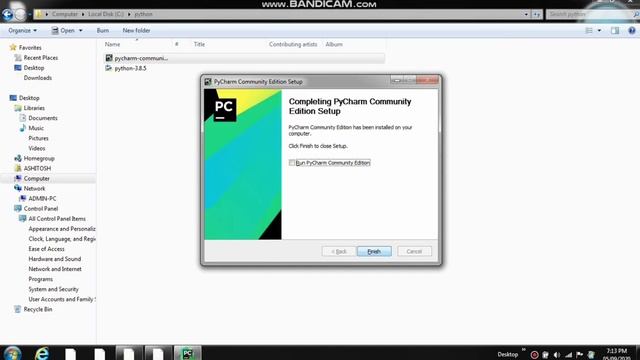Open address bar history dropdown
This screenshot has height=360, width=640.
click(x=526, y=14)
